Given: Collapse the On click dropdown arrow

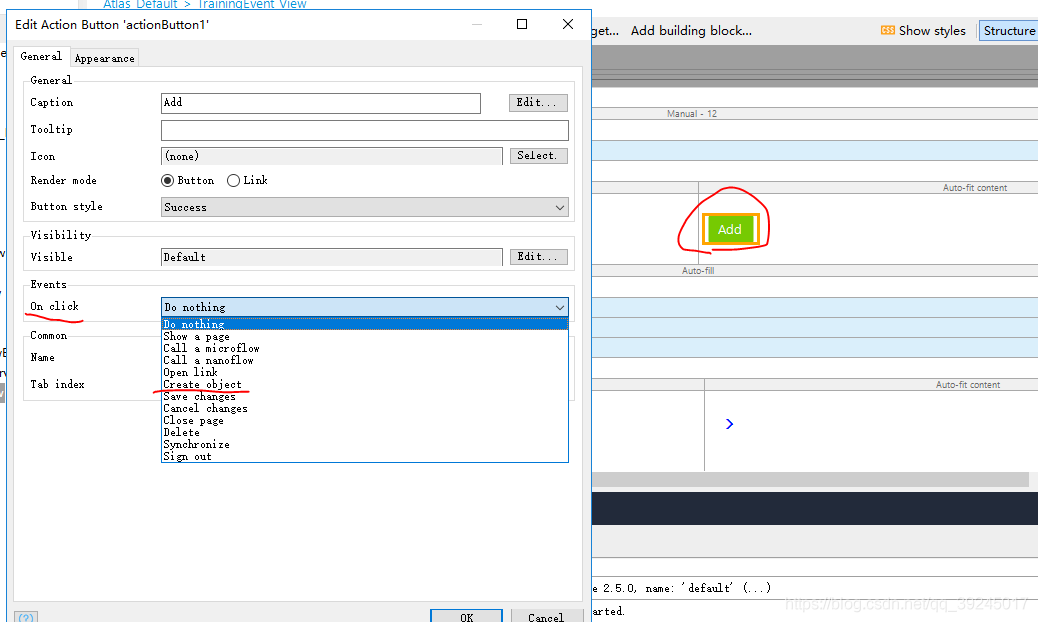Looking at the screenshot, I should 559,308.
